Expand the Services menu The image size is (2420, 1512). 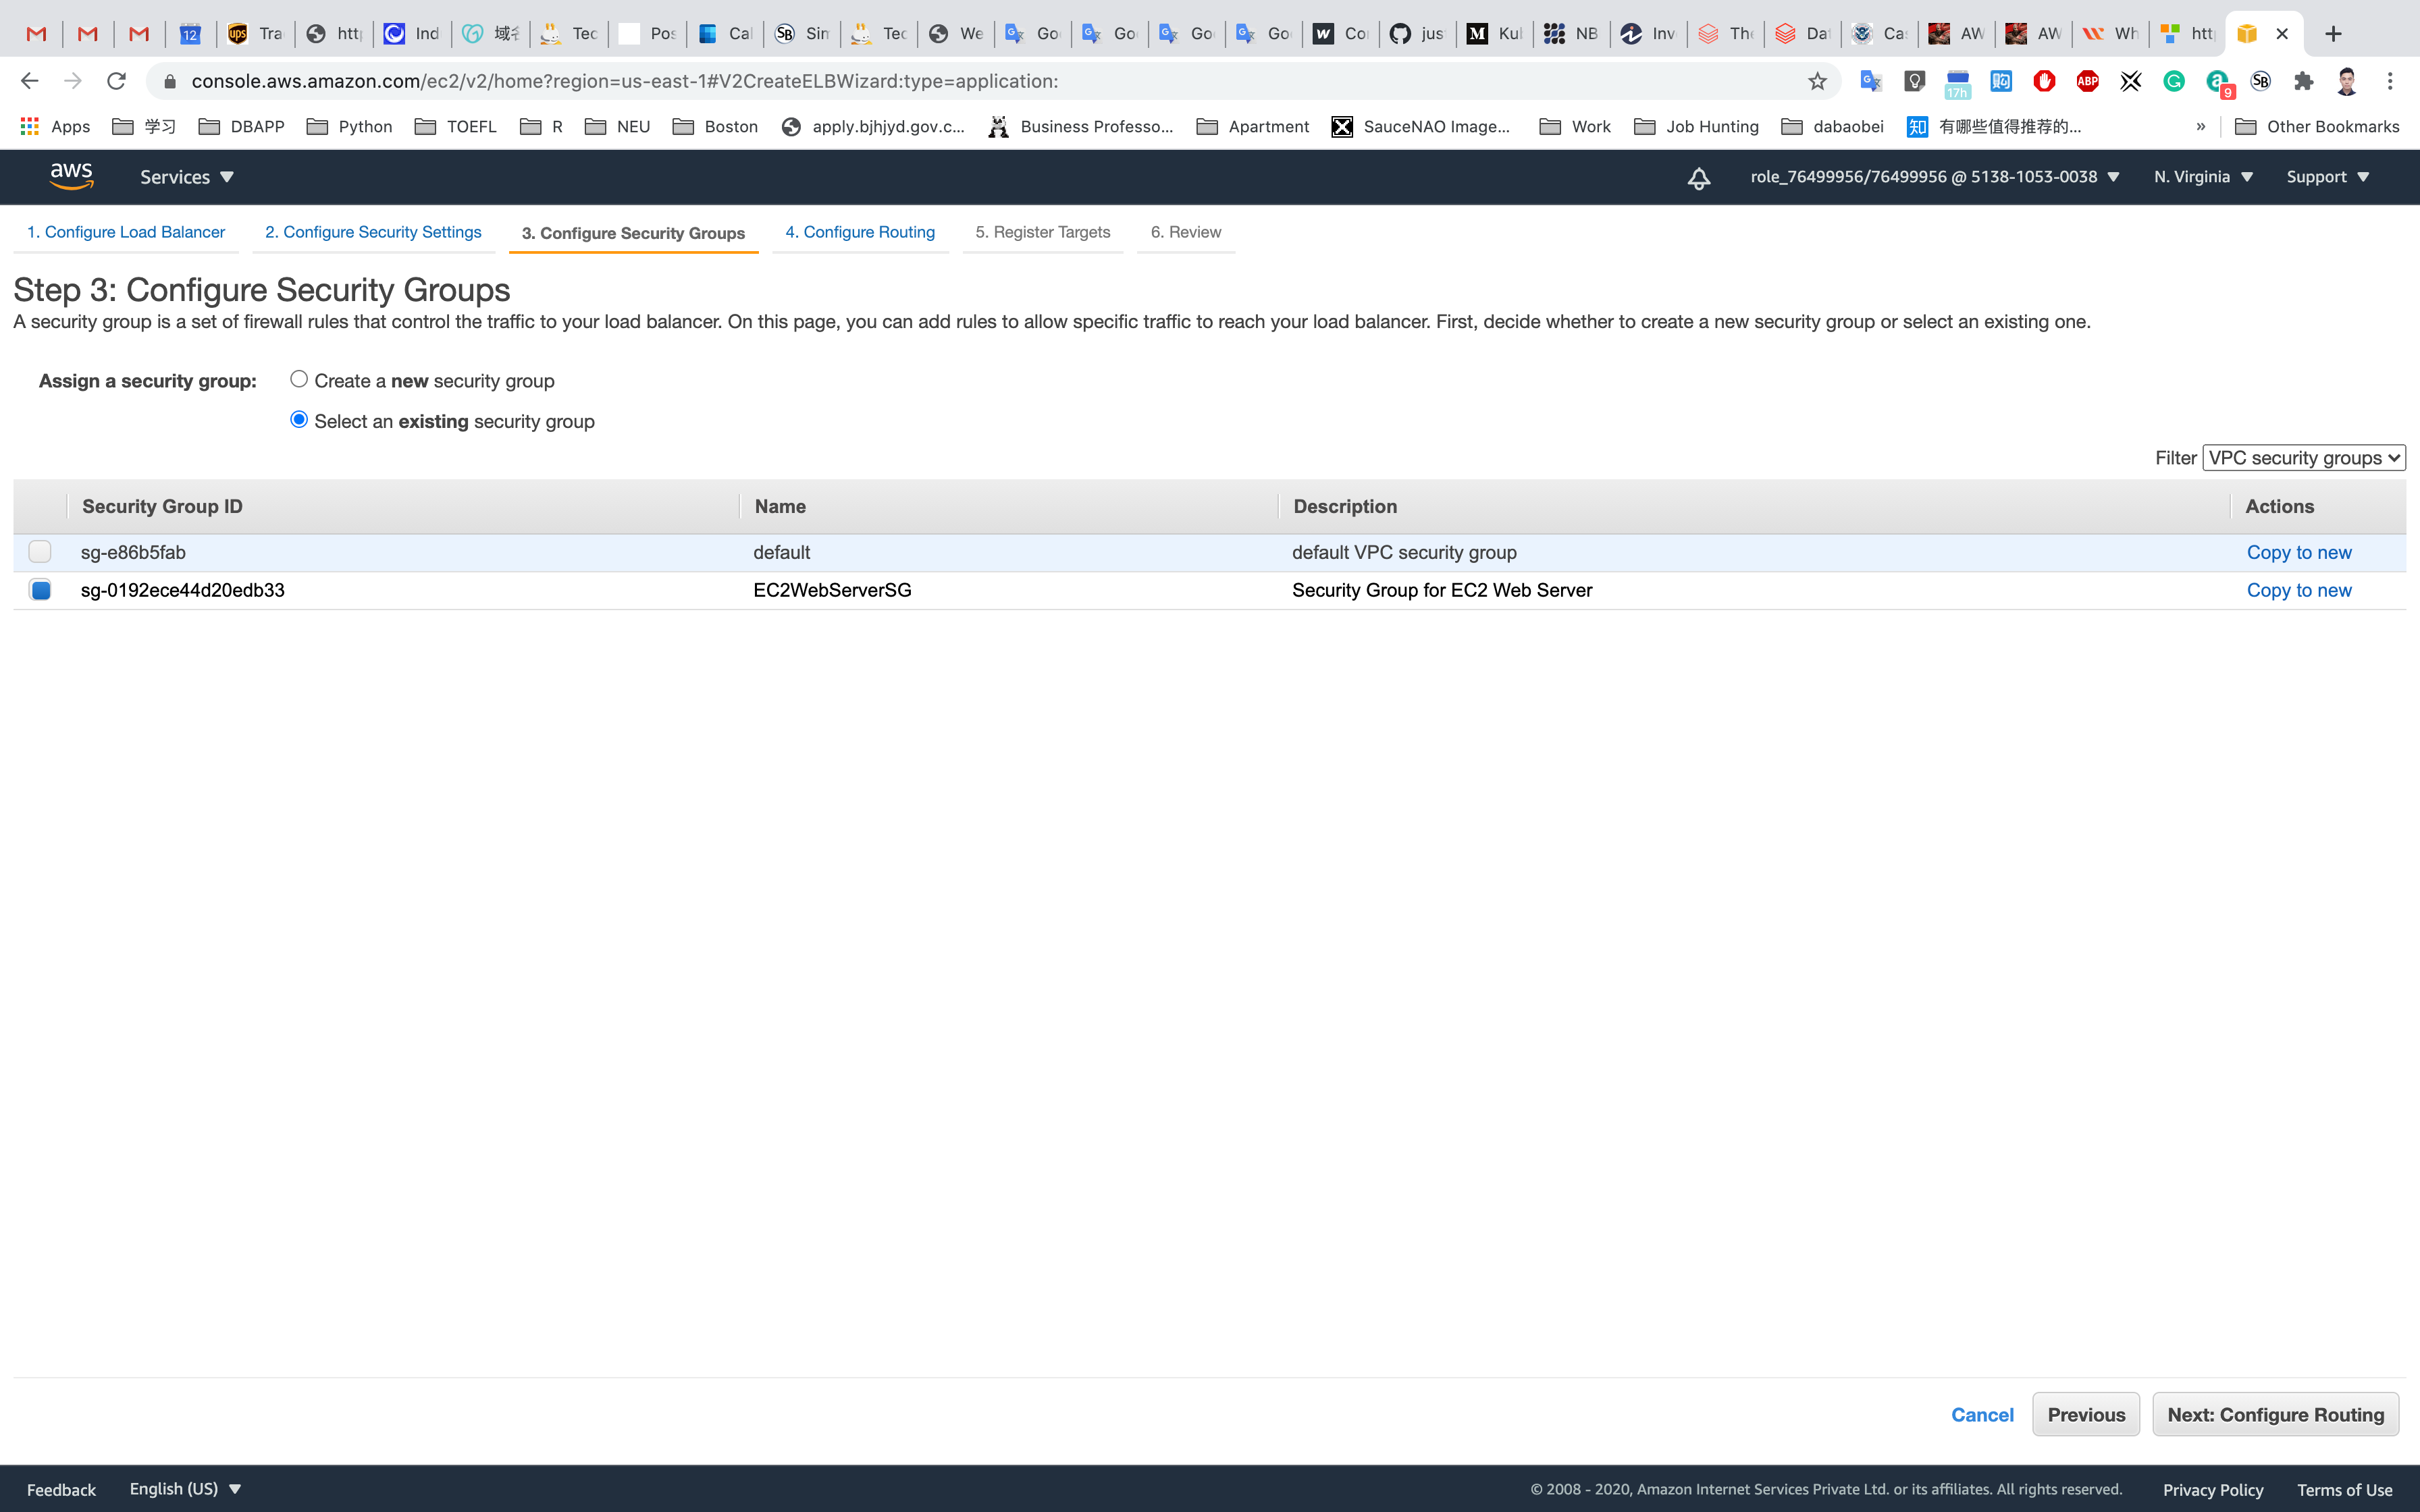point(187,177)
